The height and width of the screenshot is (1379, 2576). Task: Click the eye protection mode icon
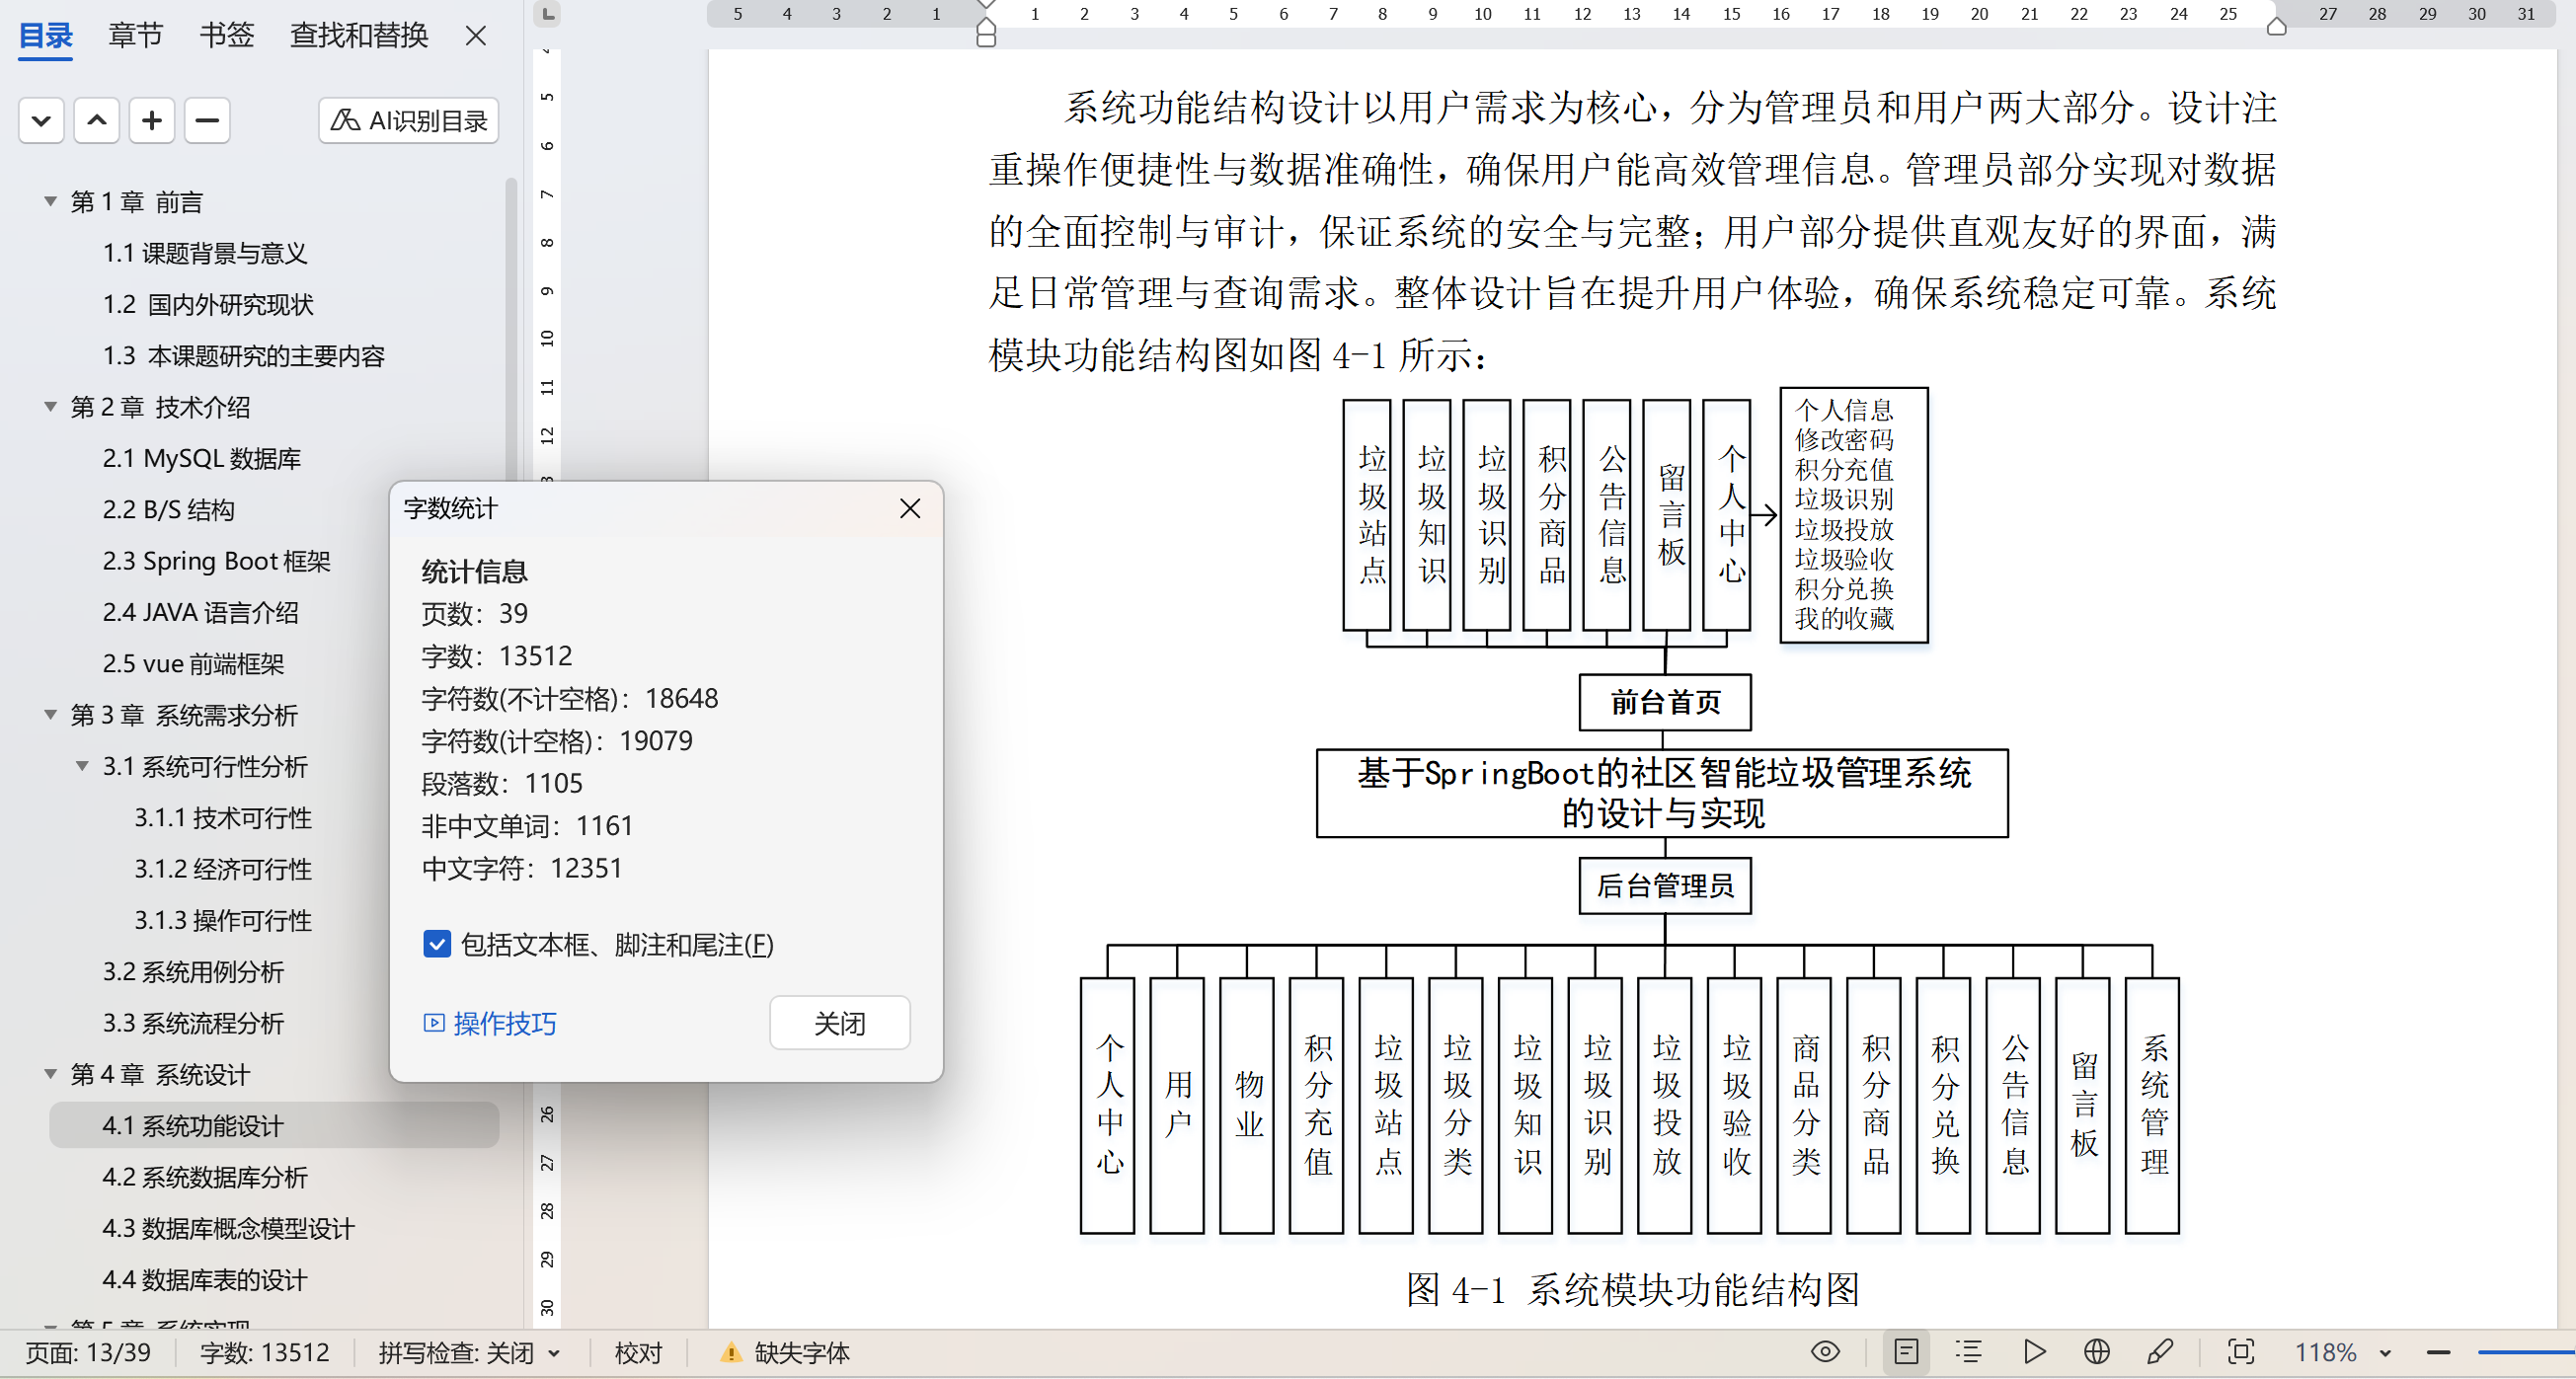click(x=1825, y=1352)
